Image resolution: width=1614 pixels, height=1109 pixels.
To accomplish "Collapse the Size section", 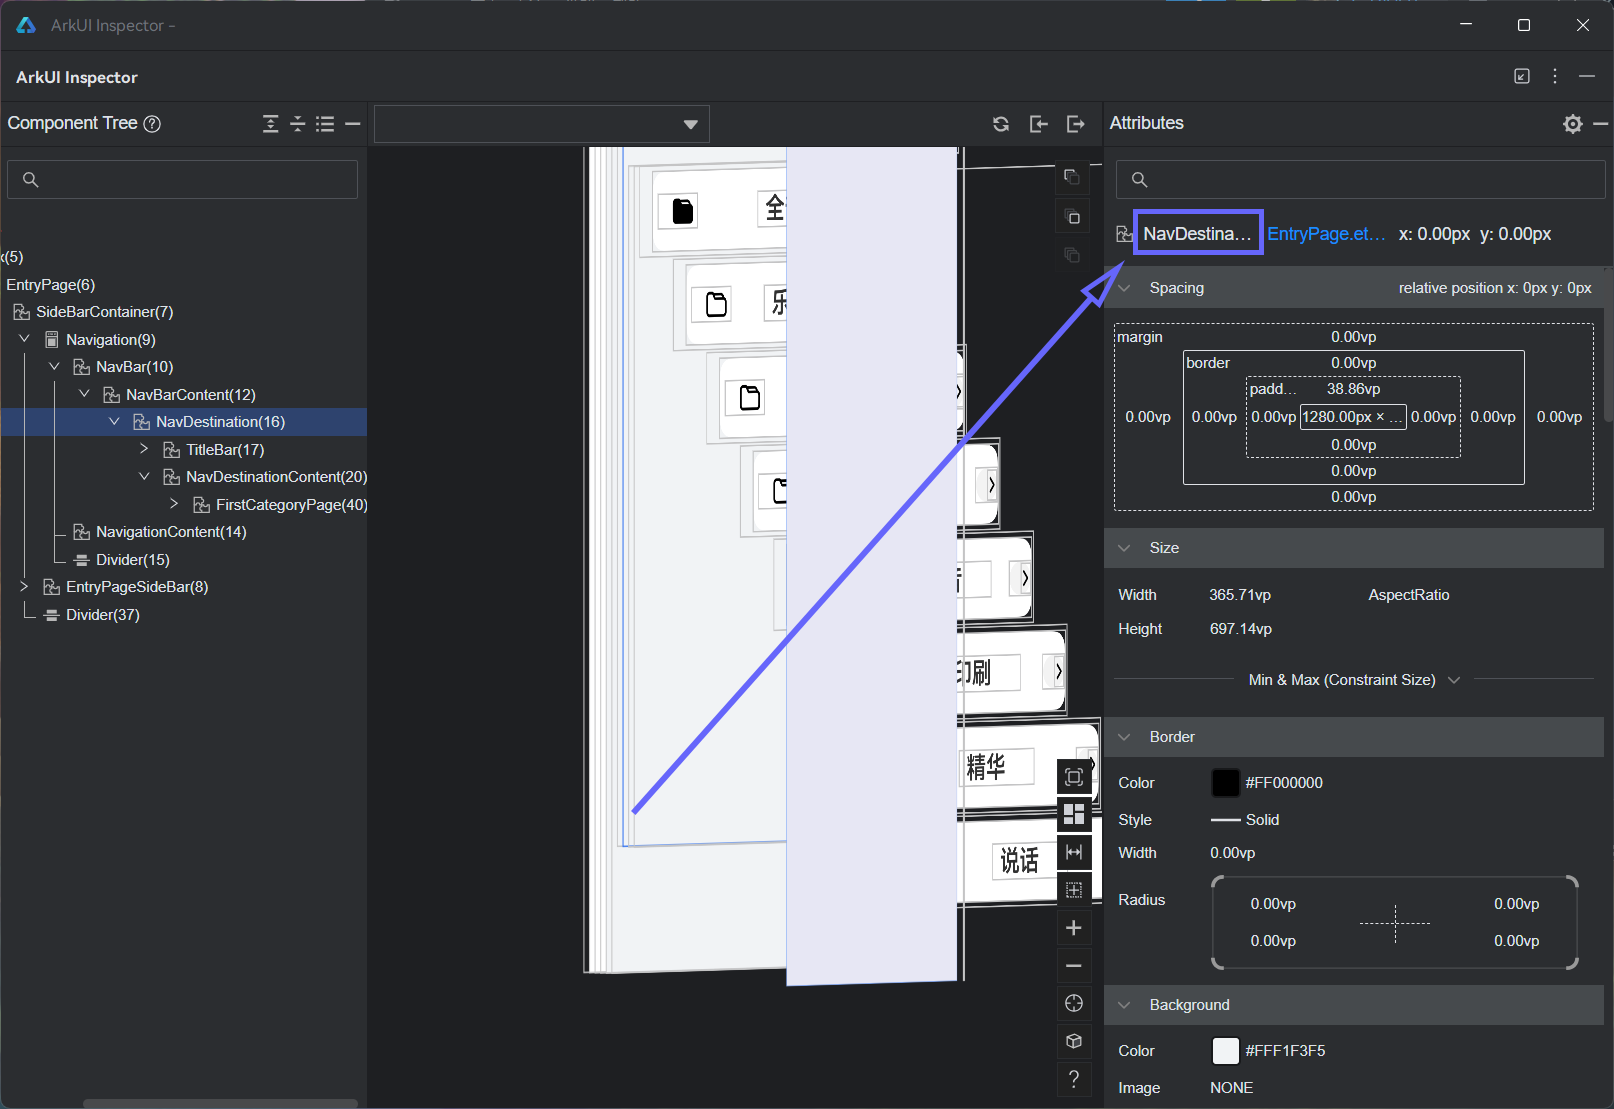I will [x=1125, y=548].
